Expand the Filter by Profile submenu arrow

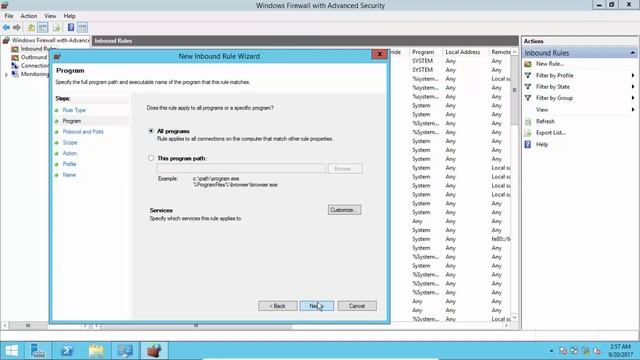pos(633,76)
